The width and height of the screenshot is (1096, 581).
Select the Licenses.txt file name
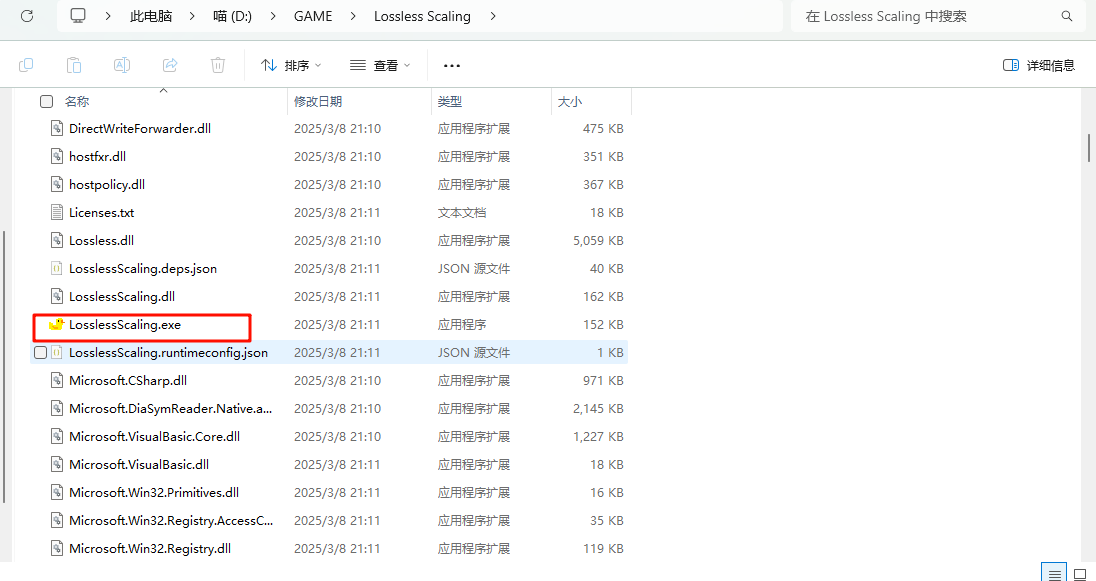point(101,213)
